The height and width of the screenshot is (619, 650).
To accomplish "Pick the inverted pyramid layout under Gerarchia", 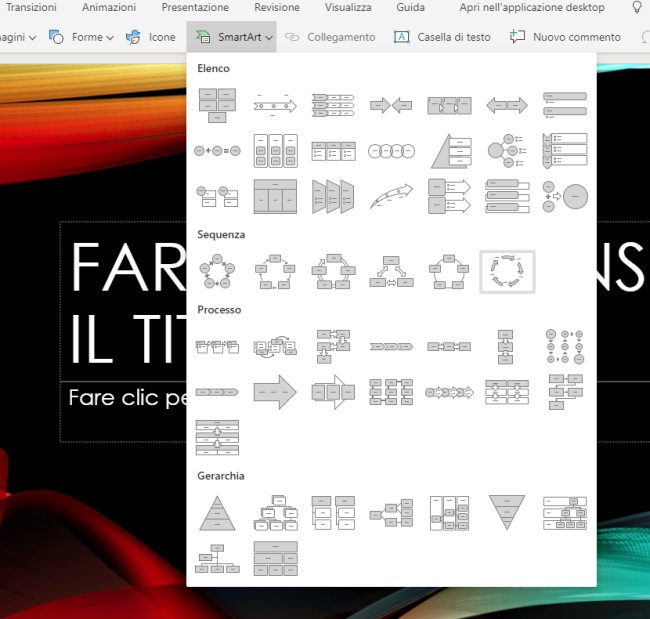I will coord(507,512).
